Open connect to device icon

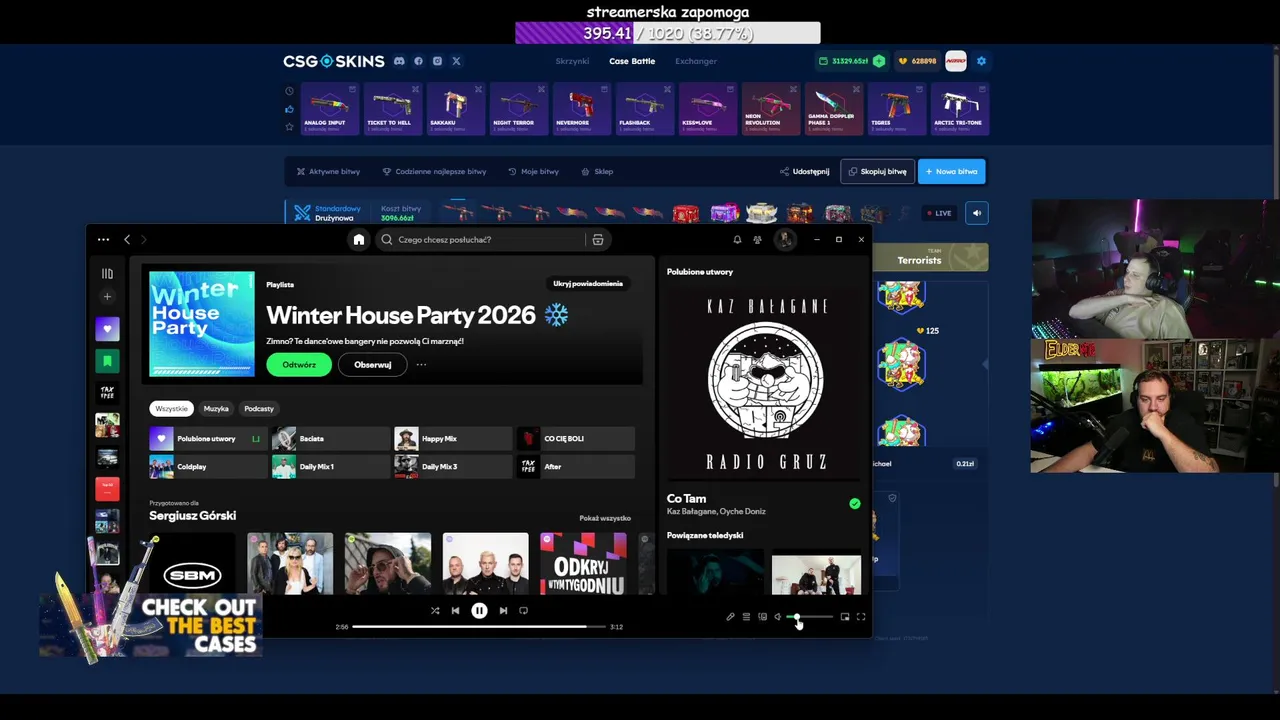tap(762, 617)
